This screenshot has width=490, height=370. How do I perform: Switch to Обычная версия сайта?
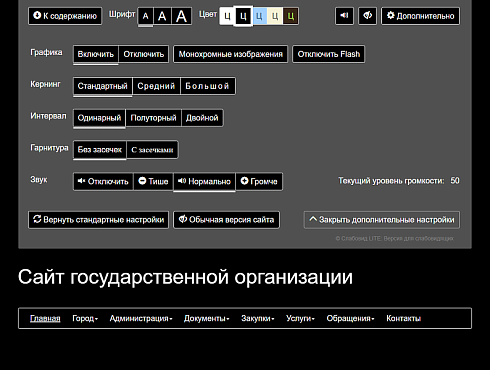coord(226,220)
